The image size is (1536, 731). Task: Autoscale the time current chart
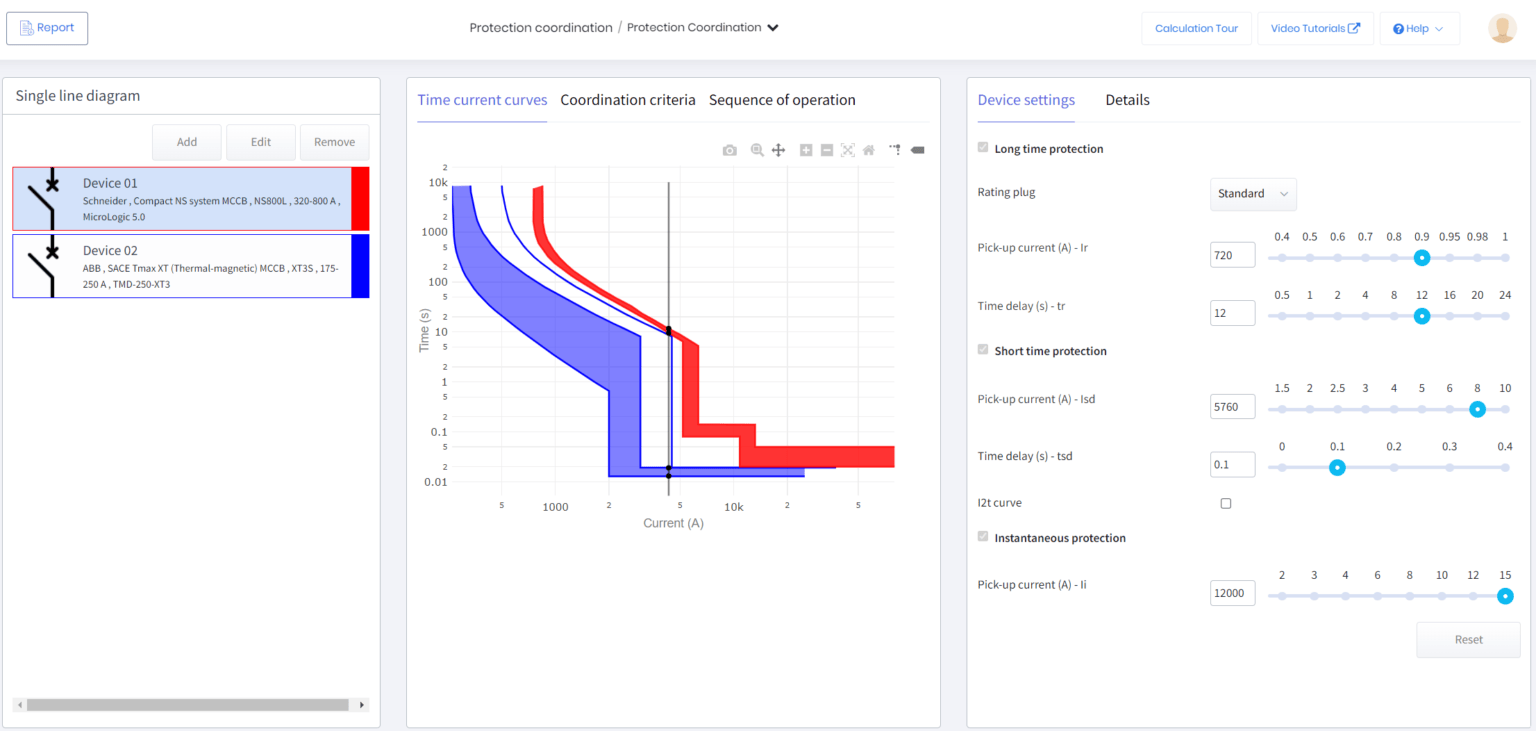tap(847, 149)
